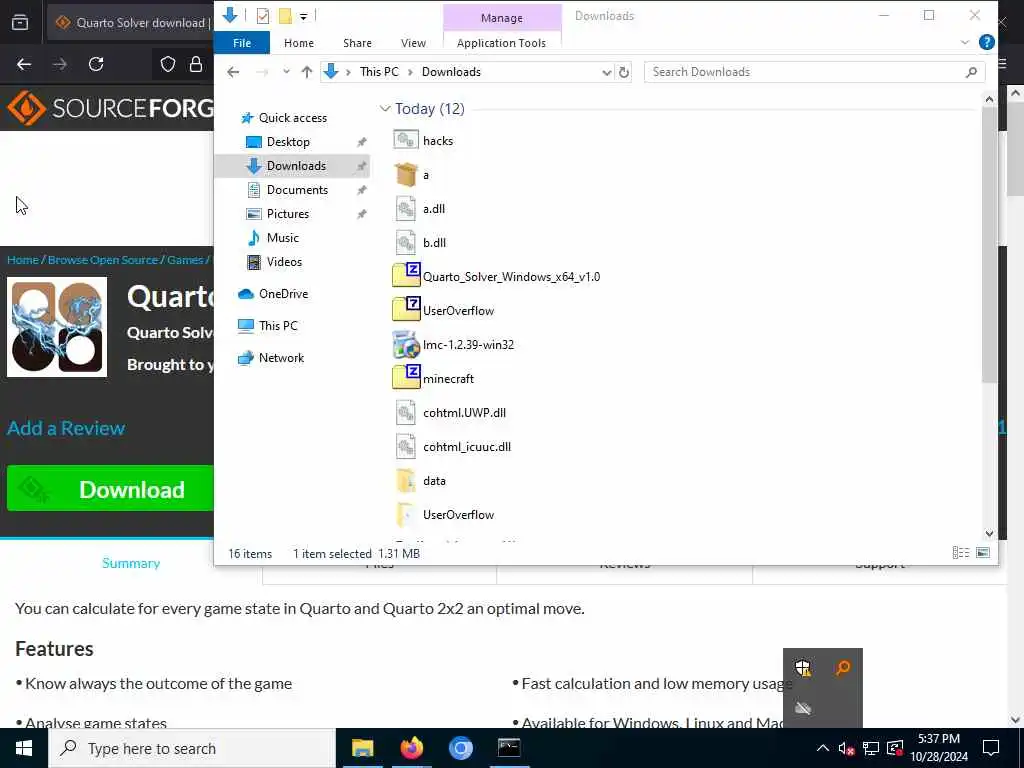Select Pictures in navigation pane
This screenshot has width=1024, height=768.
pyautogui.click(x=287, y=214)
